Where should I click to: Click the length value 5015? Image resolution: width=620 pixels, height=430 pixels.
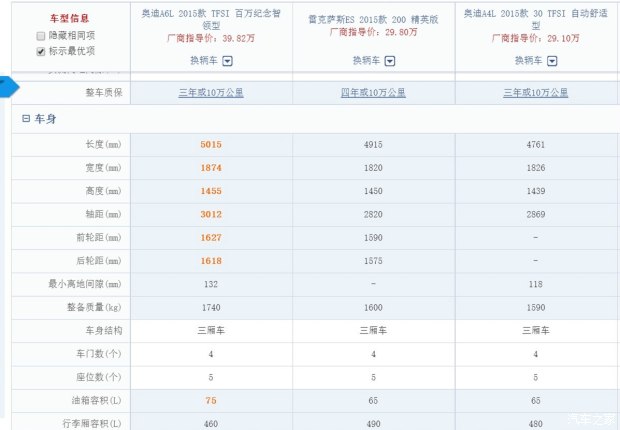(x=211, y=144)
